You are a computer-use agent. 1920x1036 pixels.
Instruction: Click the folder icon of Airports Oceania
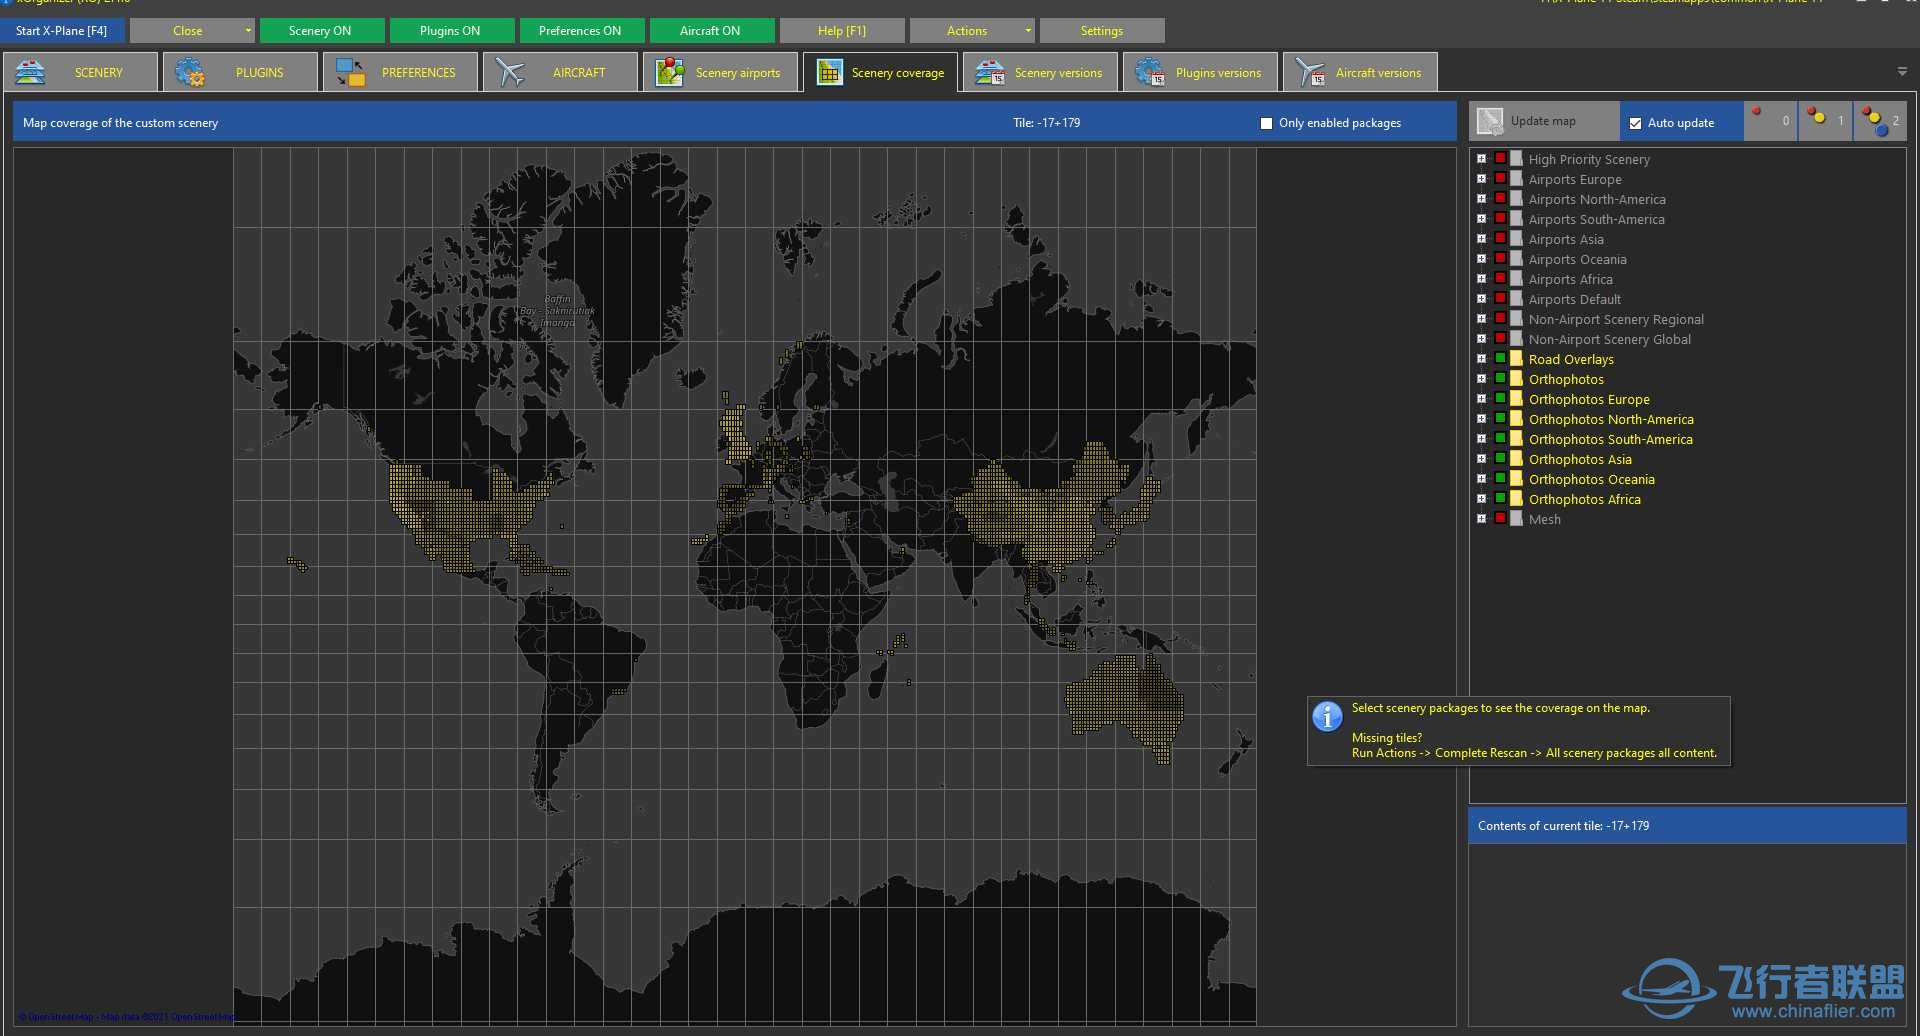click(1516, 259)
